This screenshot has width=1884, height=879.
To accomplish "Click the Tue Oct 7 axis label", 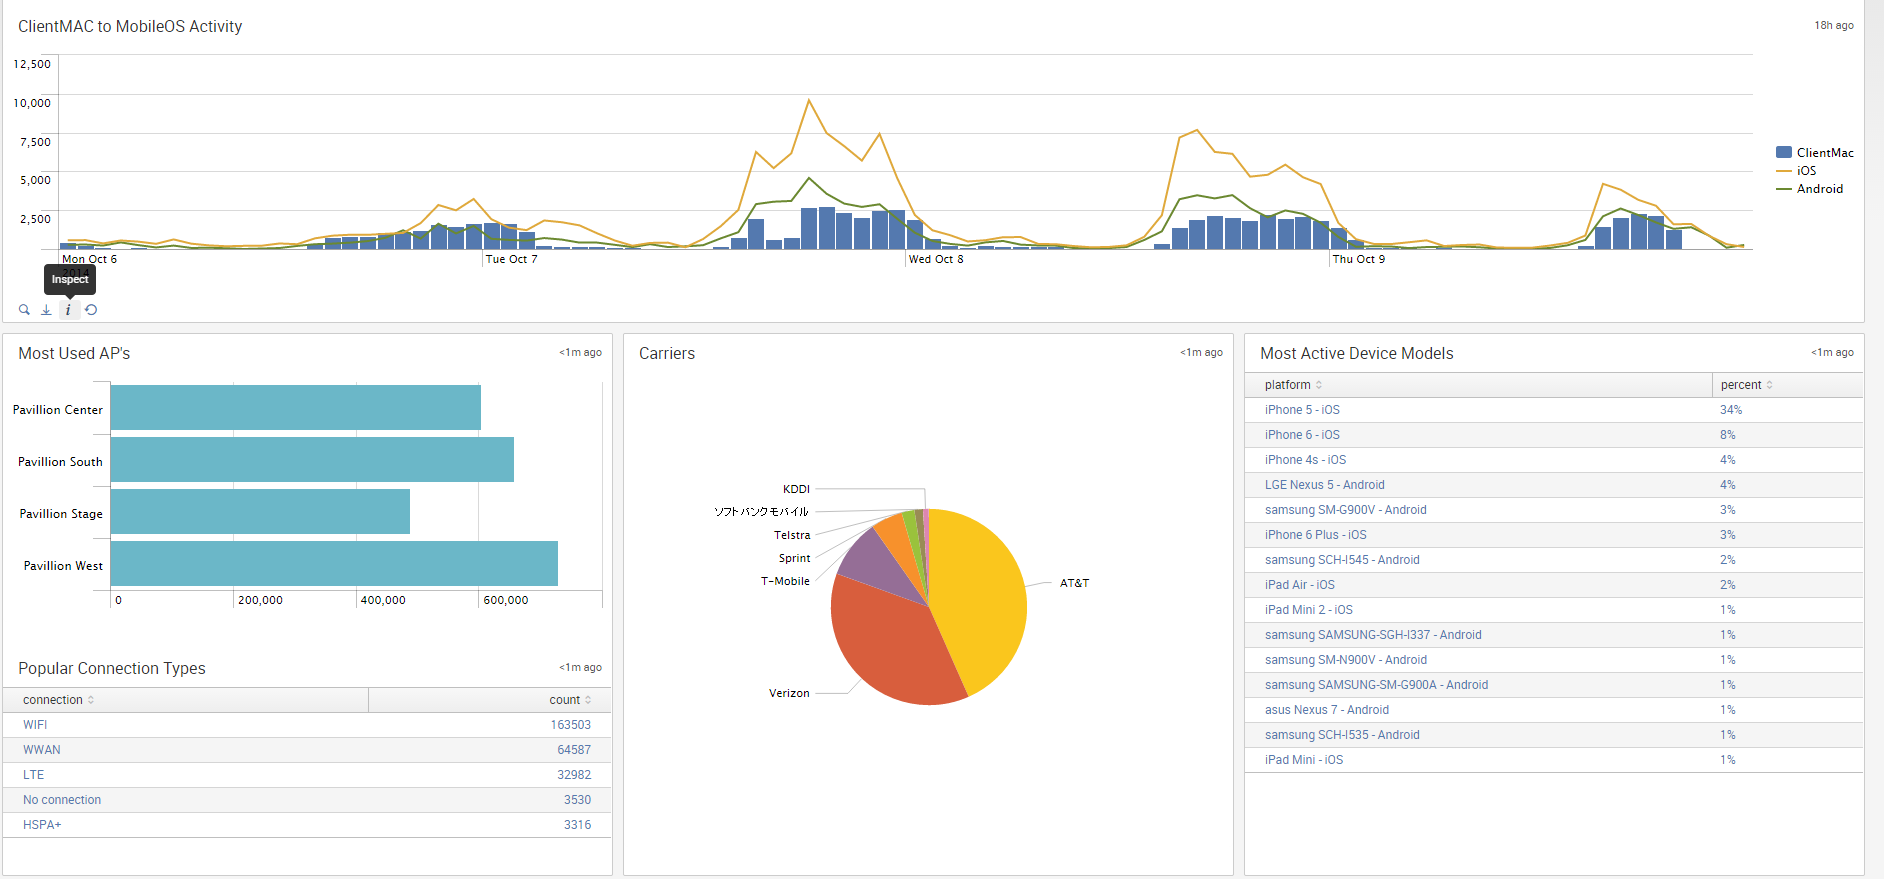I will [511, 259].
